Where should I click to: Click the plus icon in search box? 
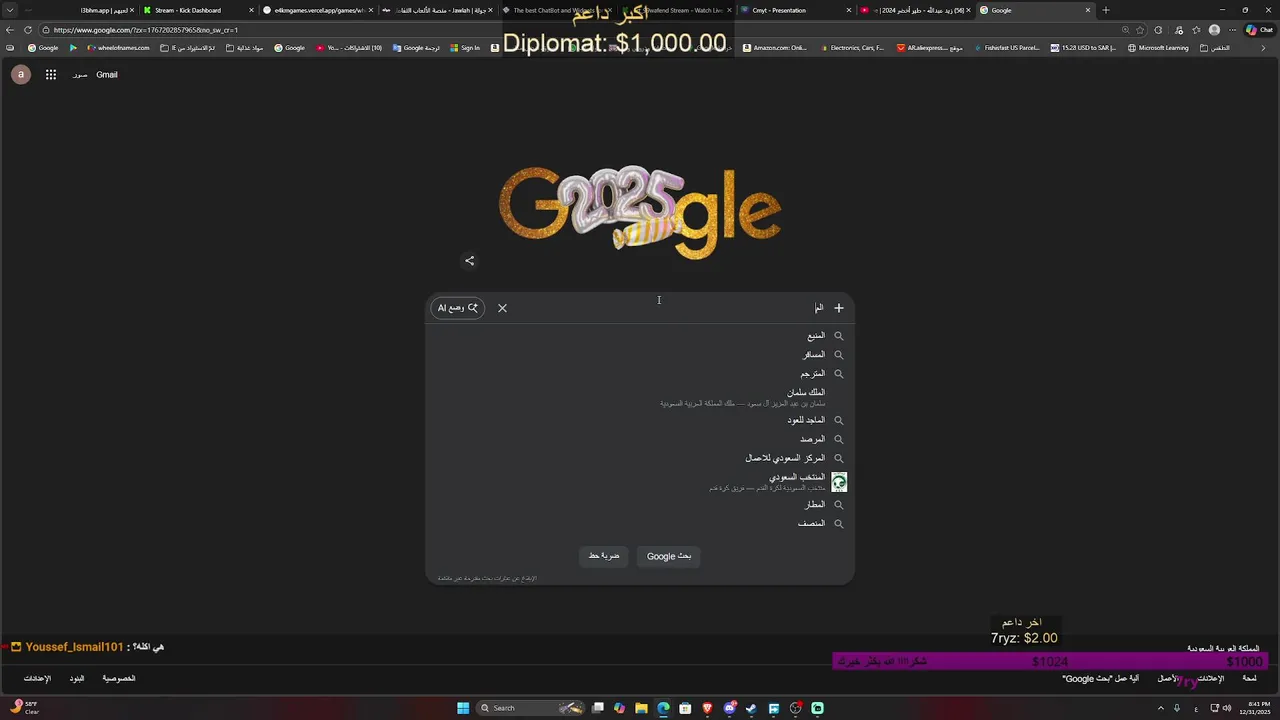pyautogui.click(x=839, y=308)
